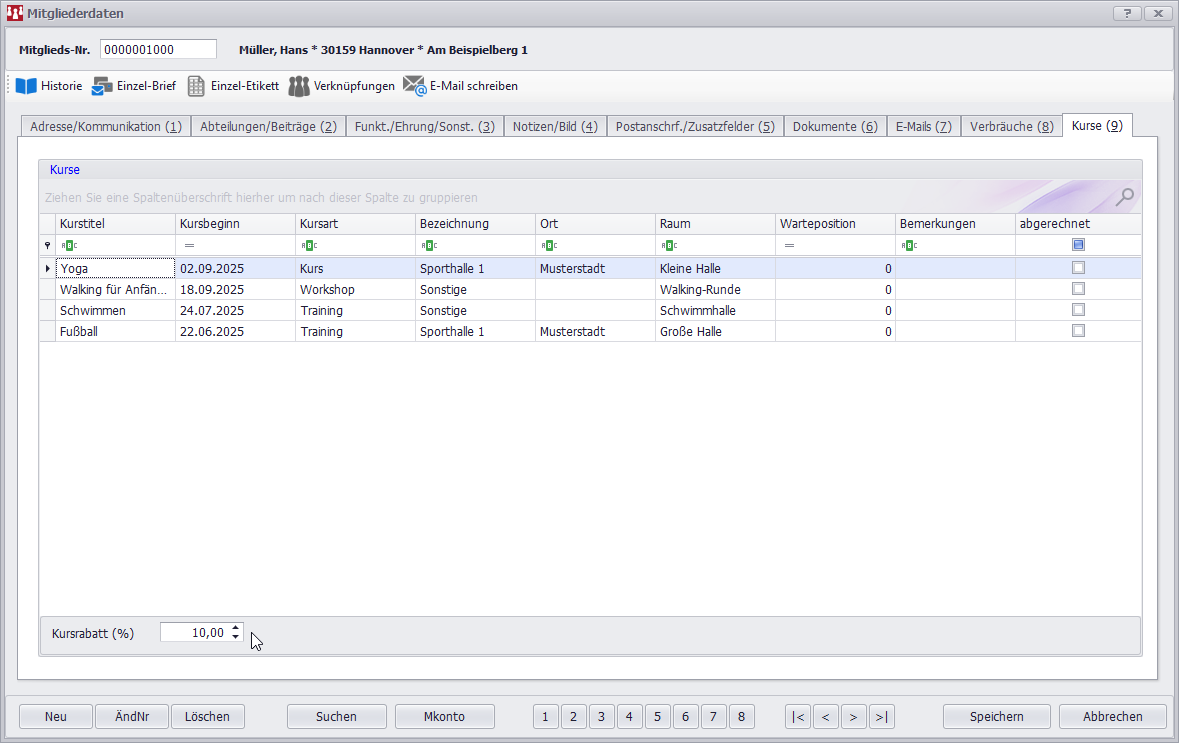Screen dimensions: 1179x743
Task: Click the magnifying glass search icon in grid
Action: pos(1125,197)
